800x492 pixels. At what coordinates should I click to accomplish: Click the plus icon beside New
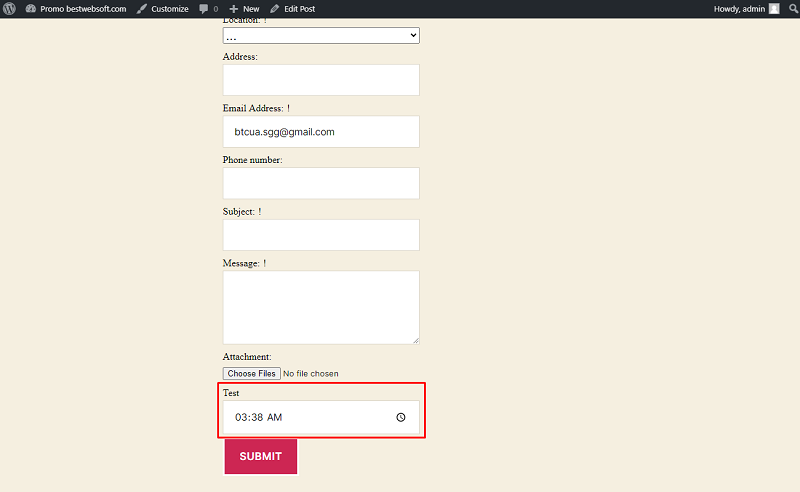[x=234, y=9]
